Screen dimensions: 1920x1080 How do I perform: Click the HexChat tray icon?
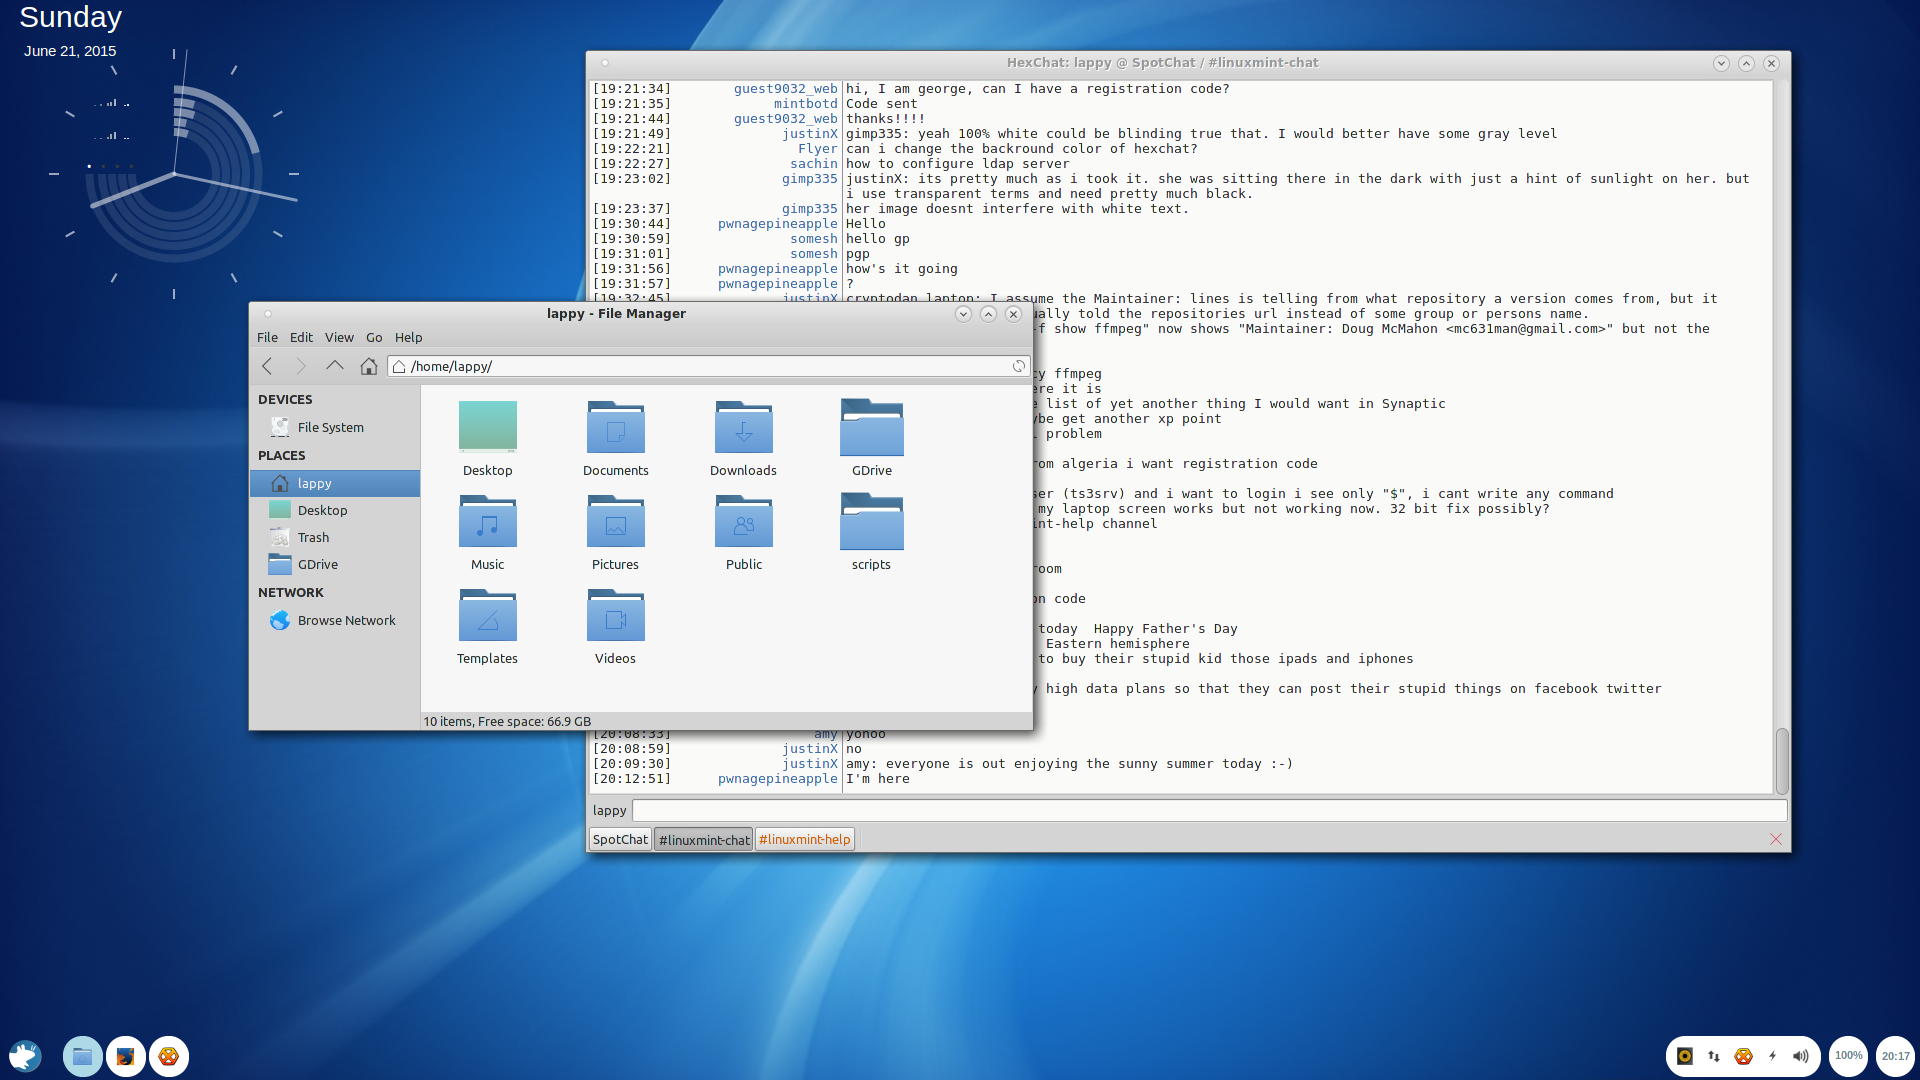1743,1056
